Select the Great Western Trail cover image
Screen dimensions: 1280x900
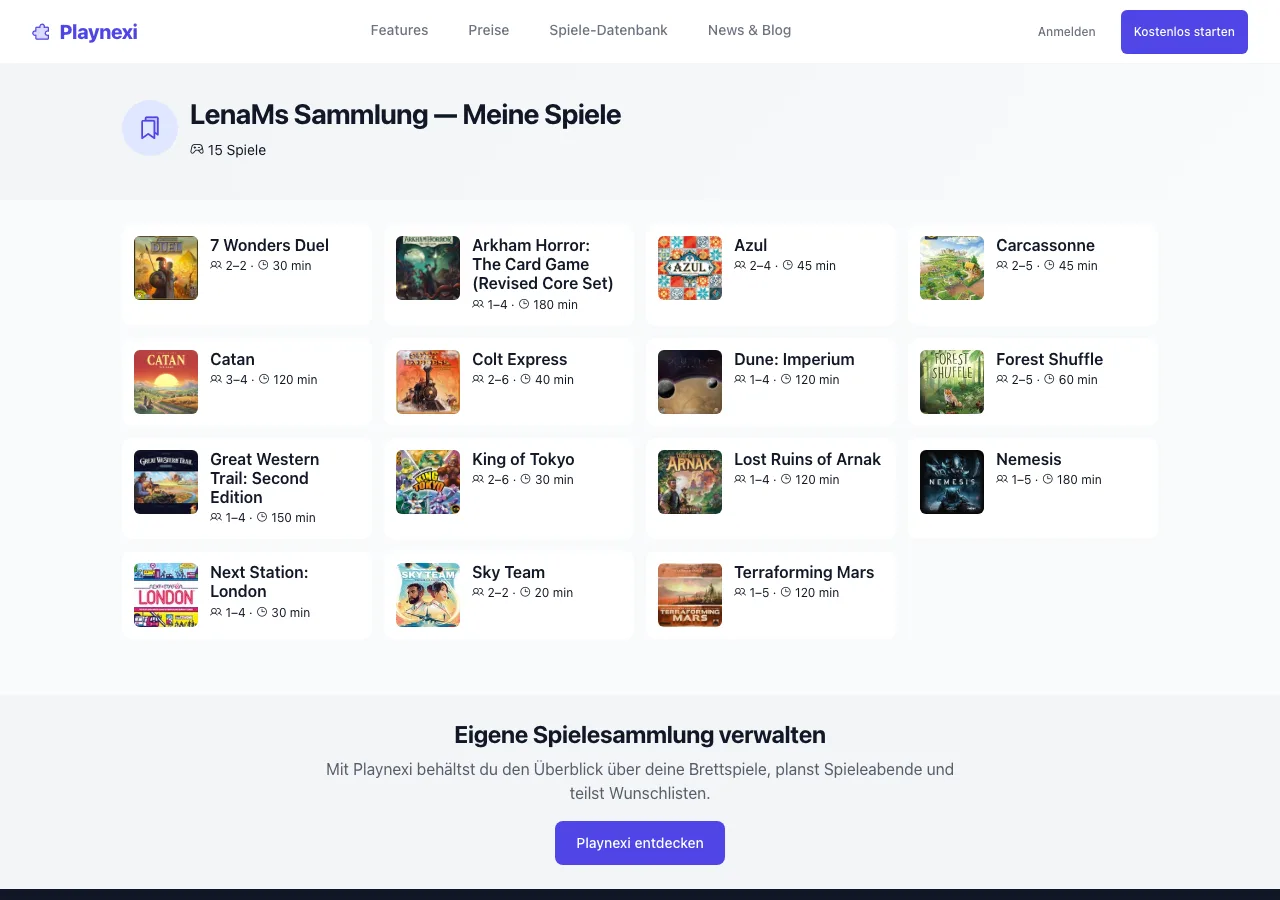click(166, 482)
